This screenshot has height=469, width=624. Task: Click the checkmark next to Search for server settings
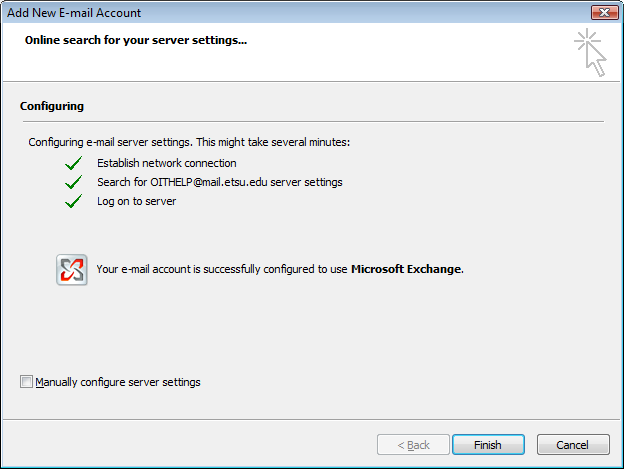pyautogui.click(x=72, y=182)
